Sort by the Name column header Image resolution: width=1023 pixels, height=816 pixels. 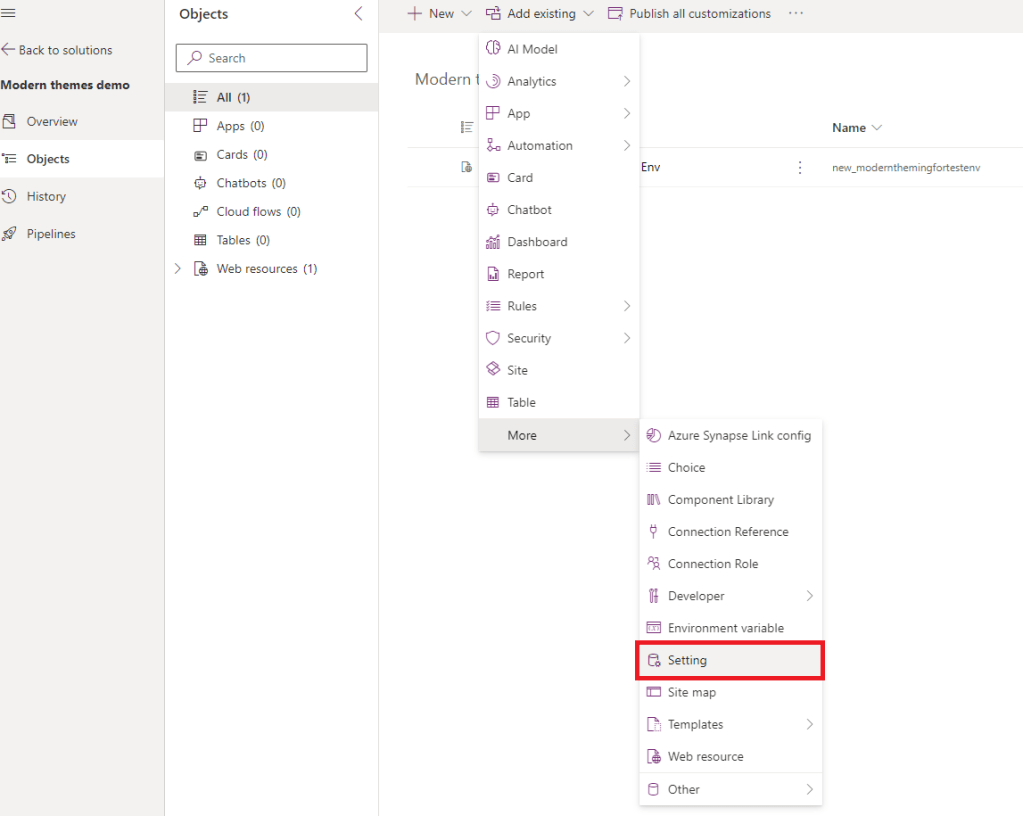pos(856,128)
